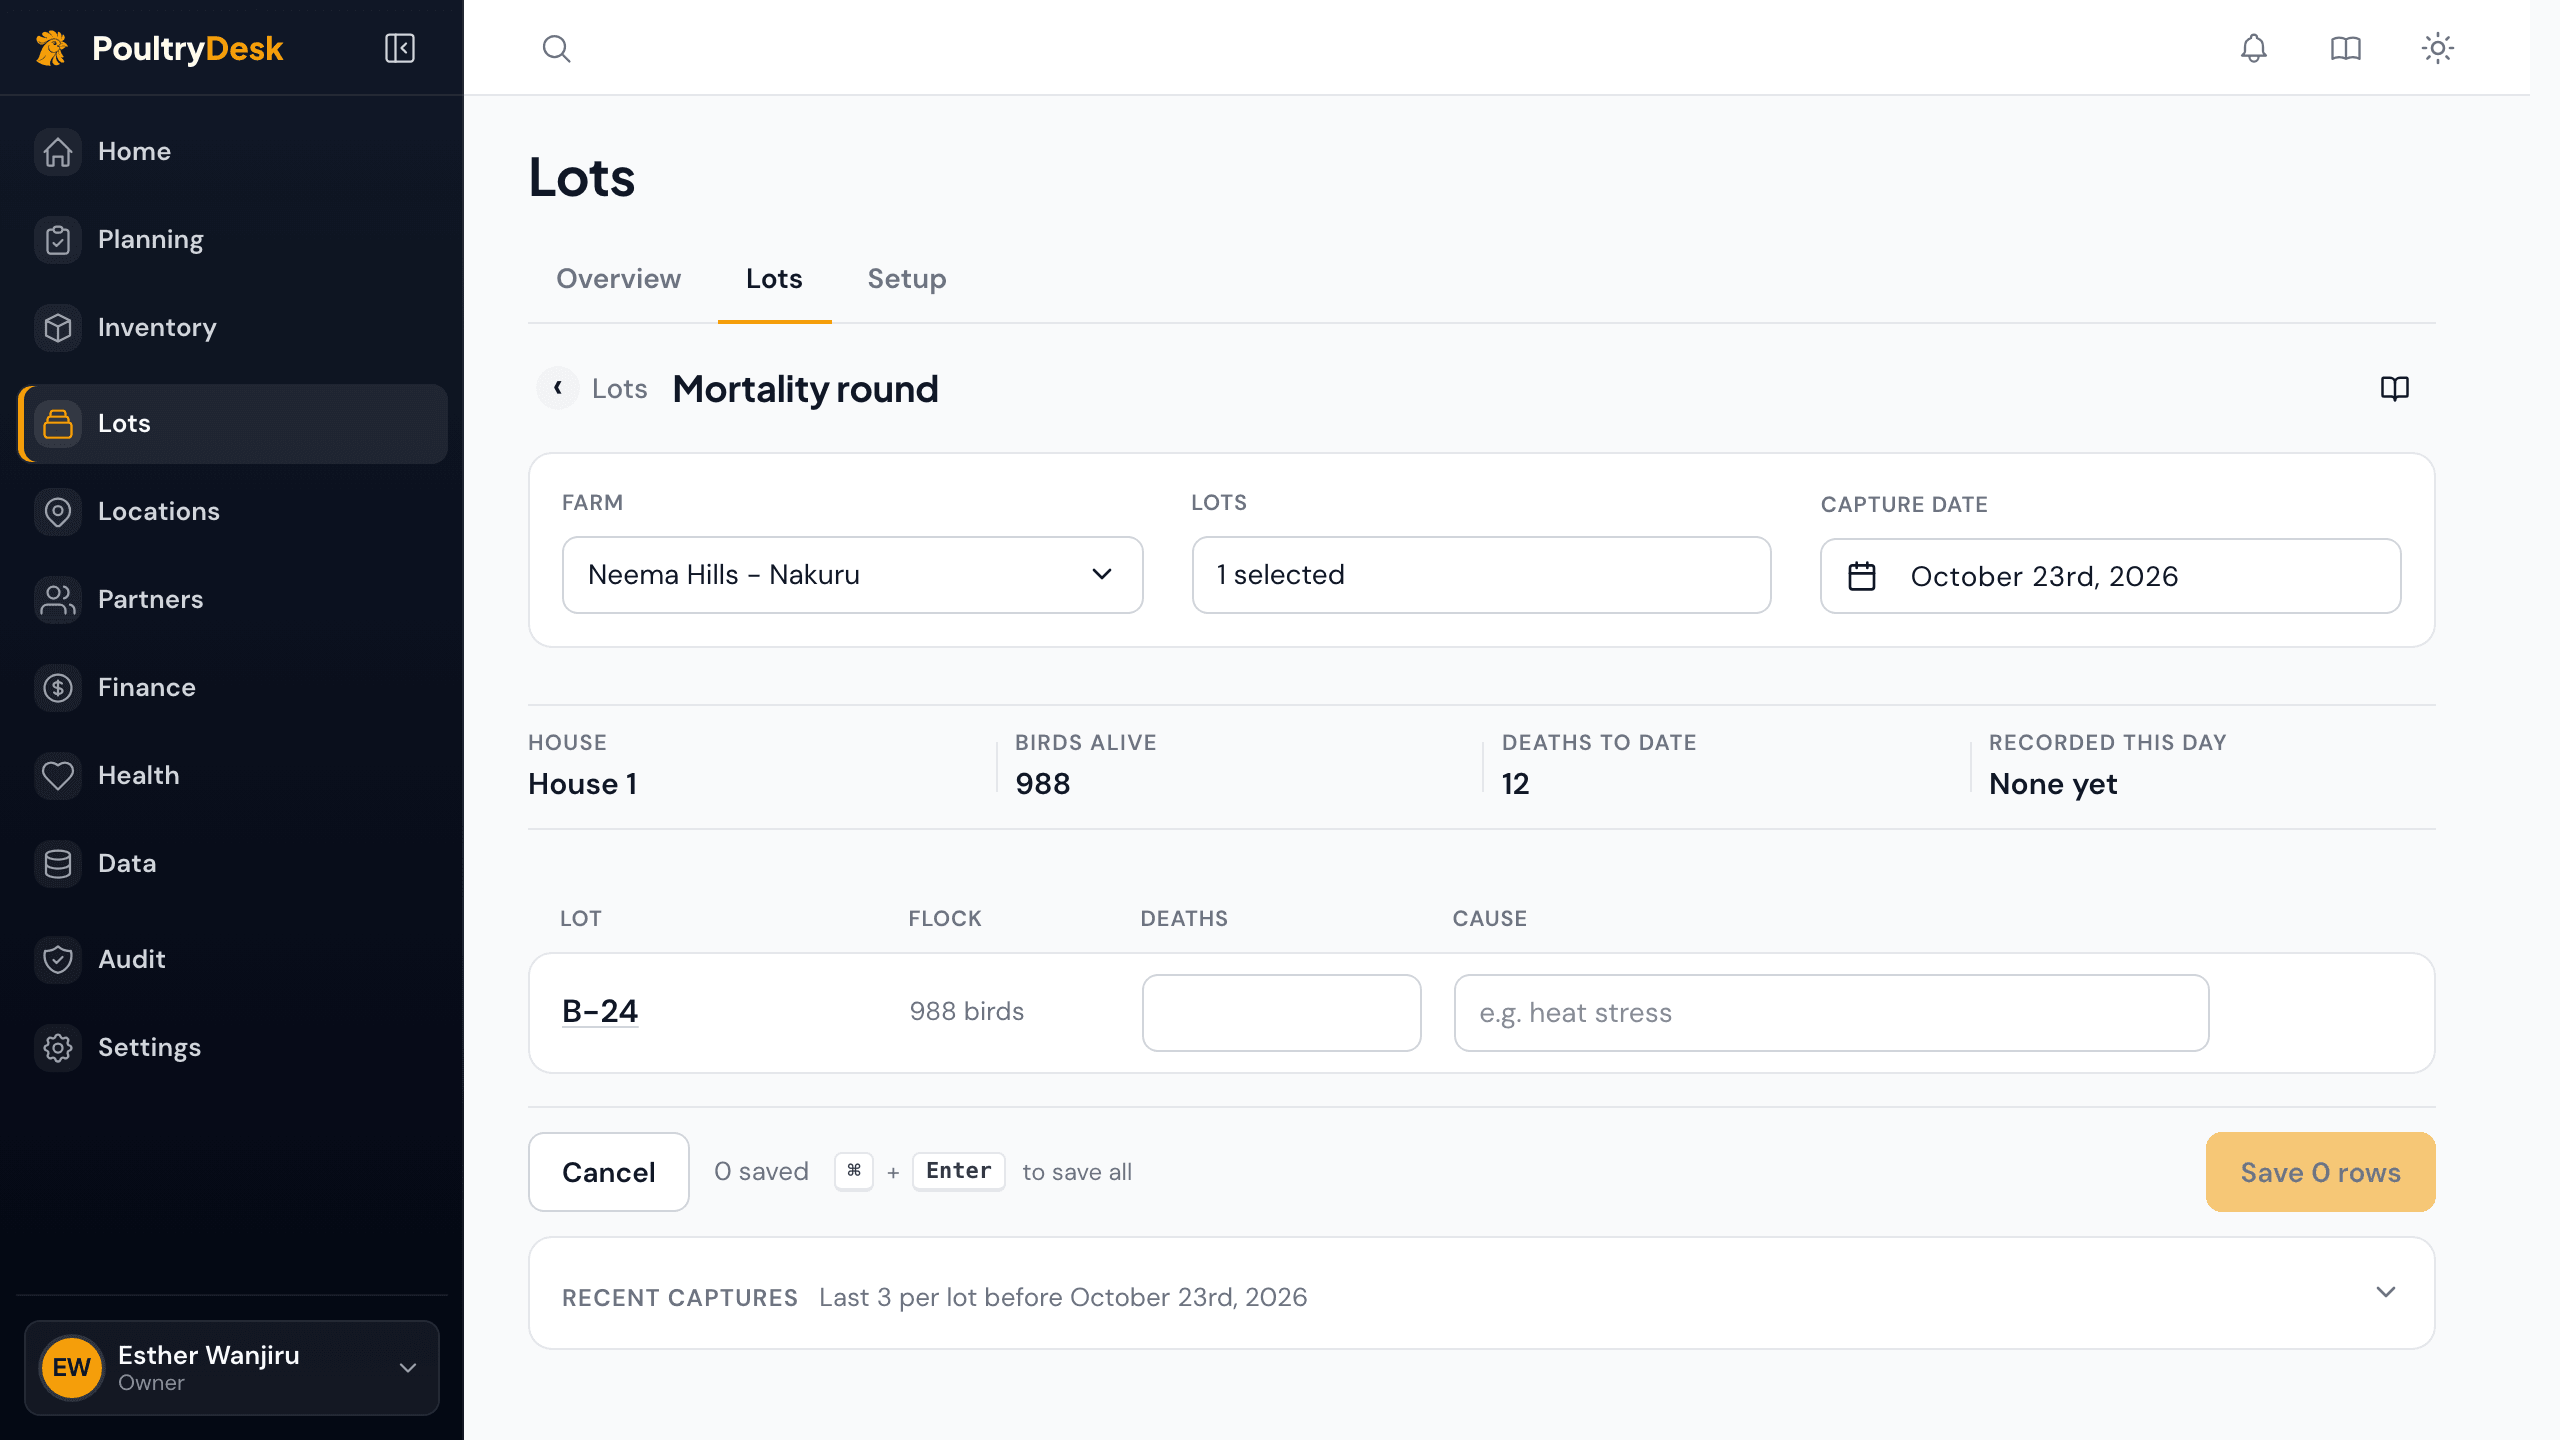Open Data in sidebar

(232, 864)
